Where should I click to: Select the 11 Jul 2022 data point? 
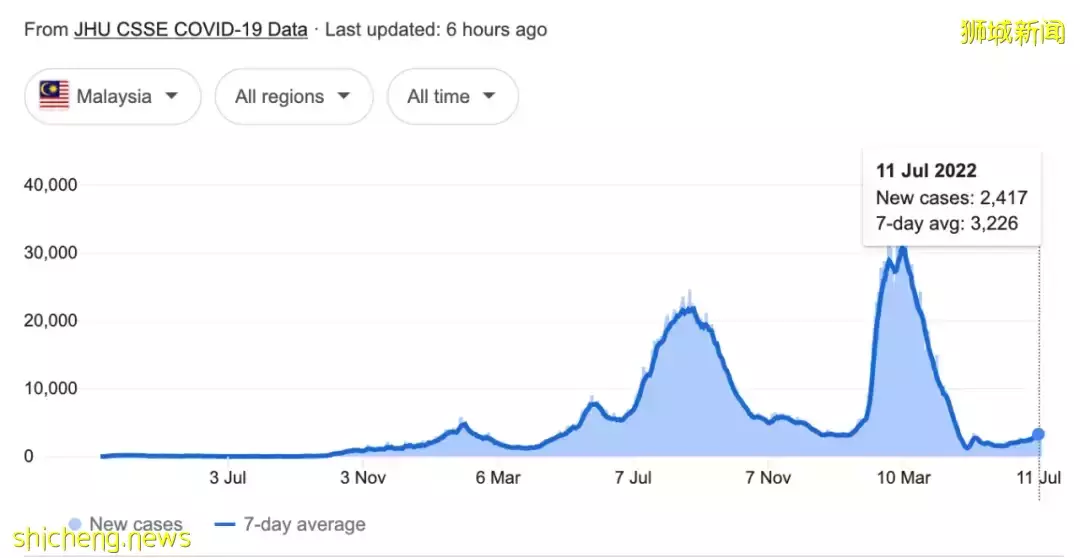click(x=1039, y=434)
